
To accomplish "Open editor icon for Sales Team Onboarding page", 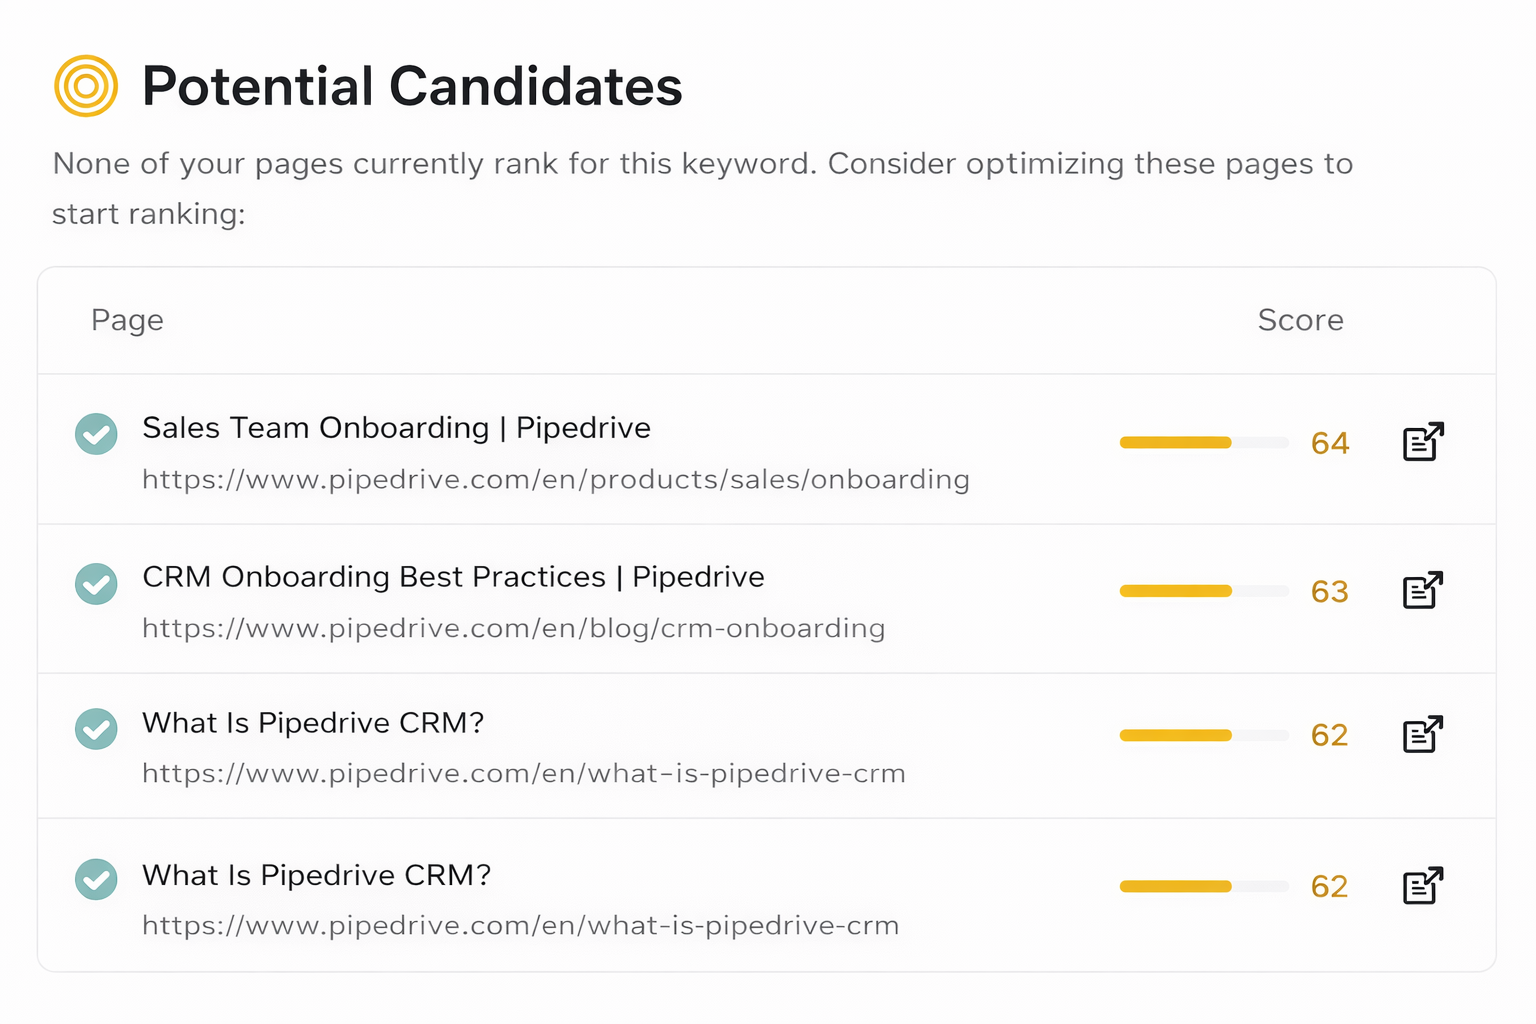I will point(1422,442).
